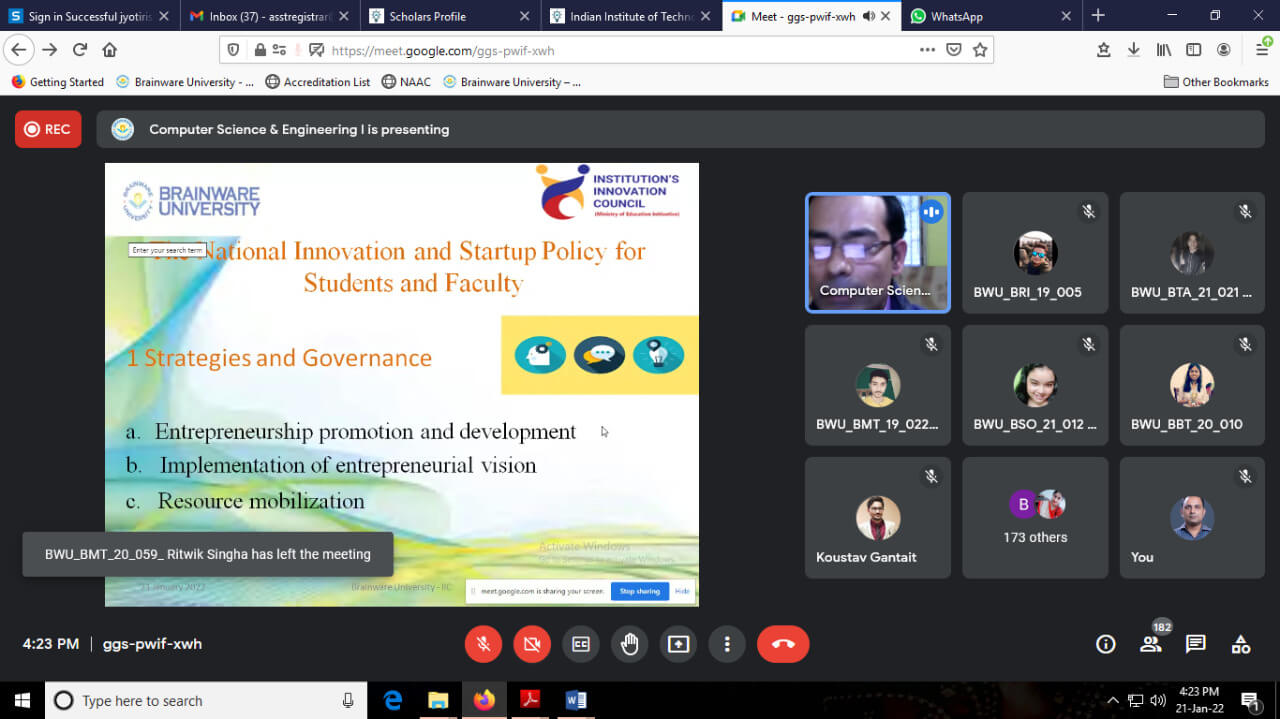Click the raise hand icon
Viewport: 1280px width, 719px height.
click(x=630, y=644)
